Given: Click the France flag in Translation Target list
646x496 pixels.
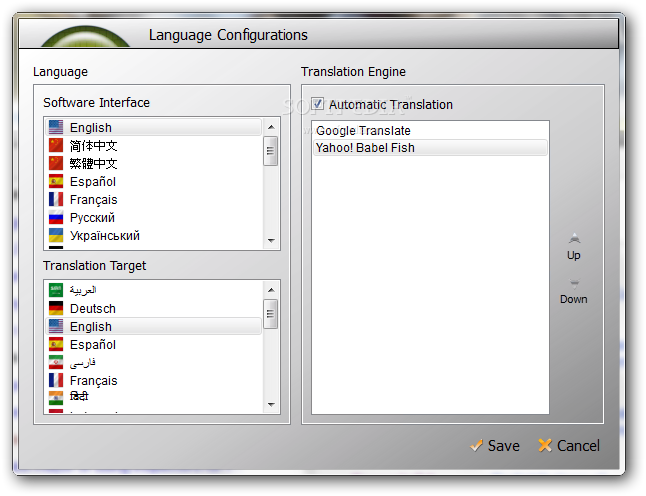Looking at the screenshot, I should (x=56, y=380).
